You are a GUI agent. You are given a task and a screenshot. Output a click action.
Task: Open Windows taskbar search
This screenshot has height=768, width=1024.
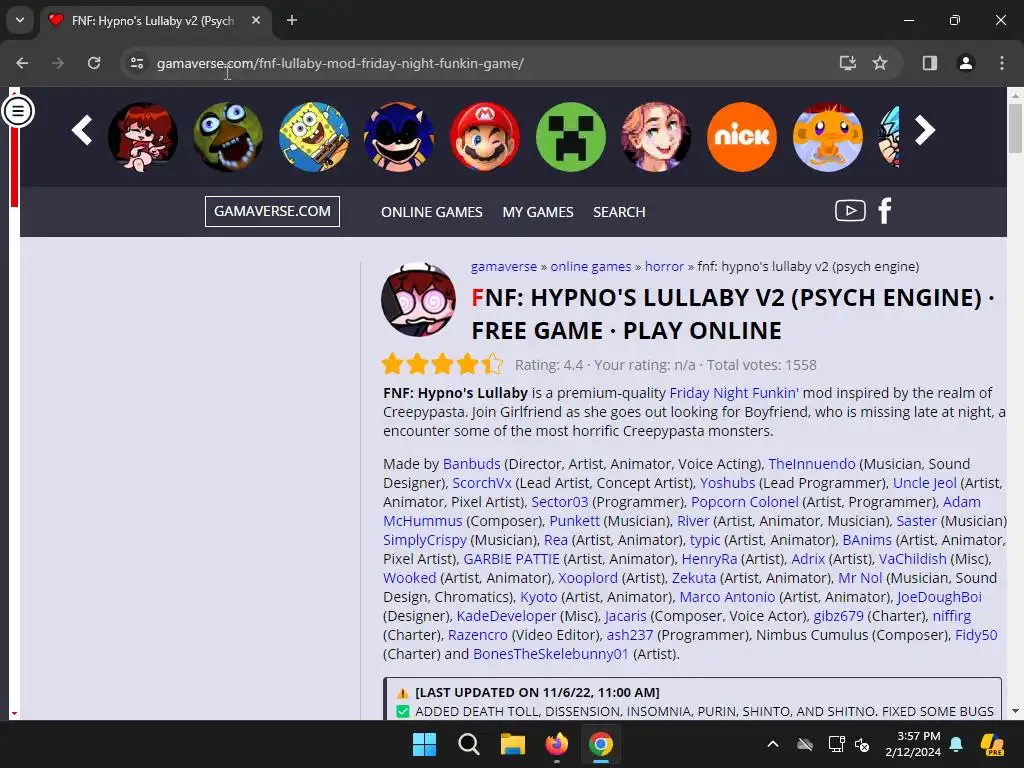coord(468,744)
